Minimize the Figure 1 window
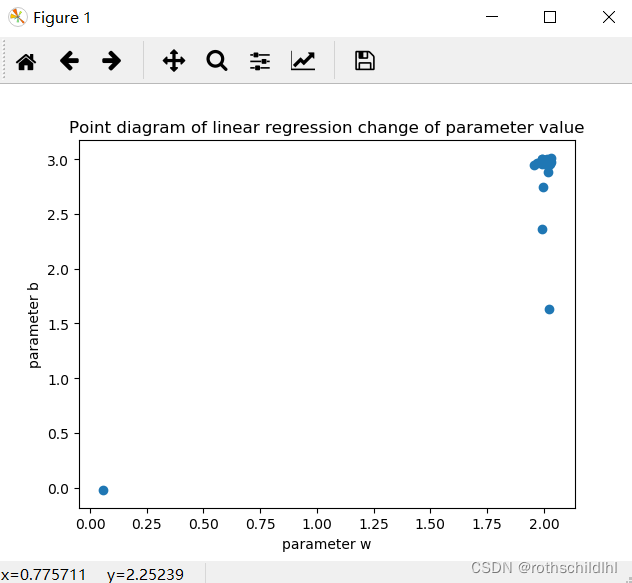632x583 pixels. [491, 17]
